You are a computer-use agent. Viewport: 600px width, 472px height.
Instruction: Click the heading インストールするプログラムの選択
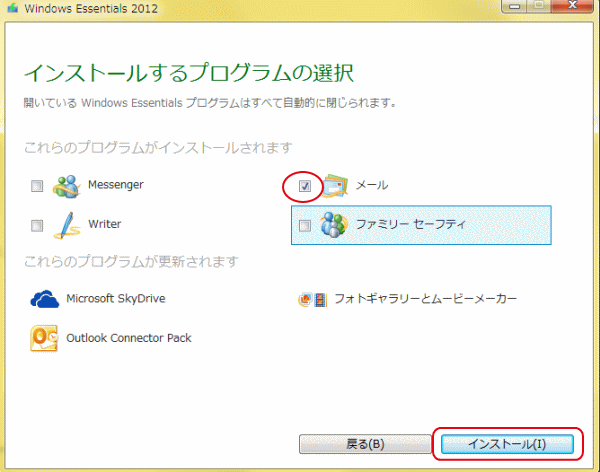pos(189,73)
